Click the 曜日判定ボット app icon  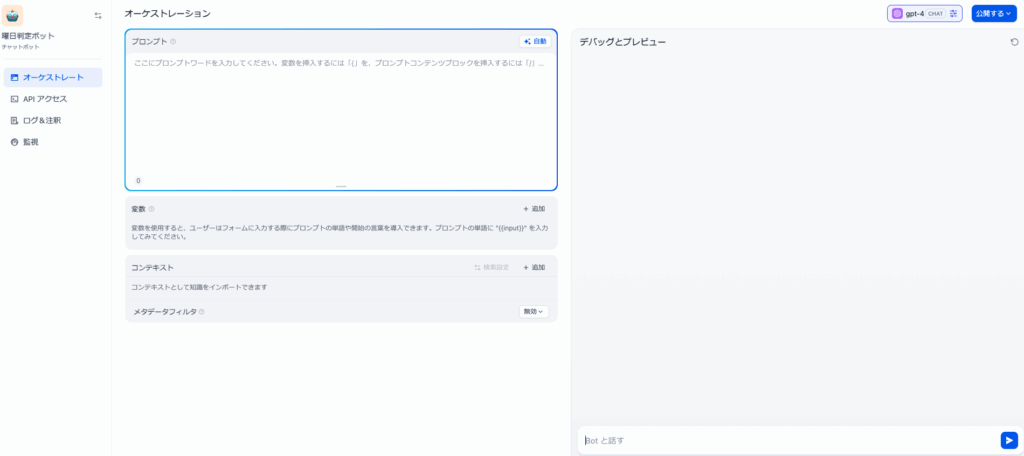coord(13,14)
